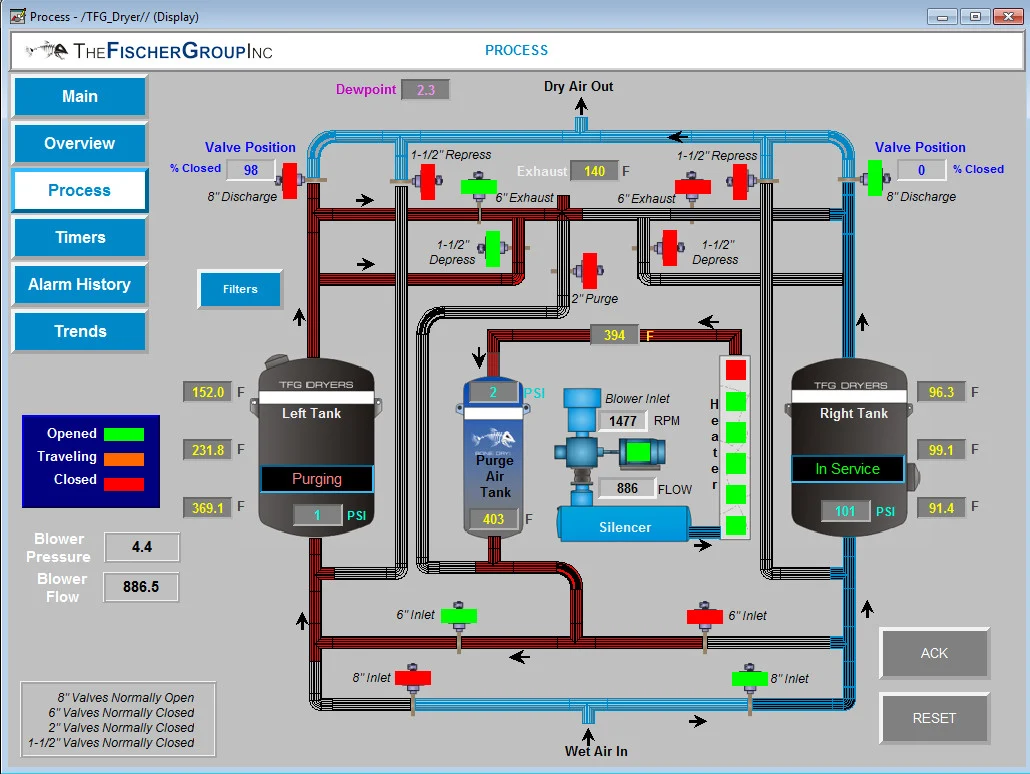
Task: Select the left 1-1/2" Repress valve
Action: [428, 181]
